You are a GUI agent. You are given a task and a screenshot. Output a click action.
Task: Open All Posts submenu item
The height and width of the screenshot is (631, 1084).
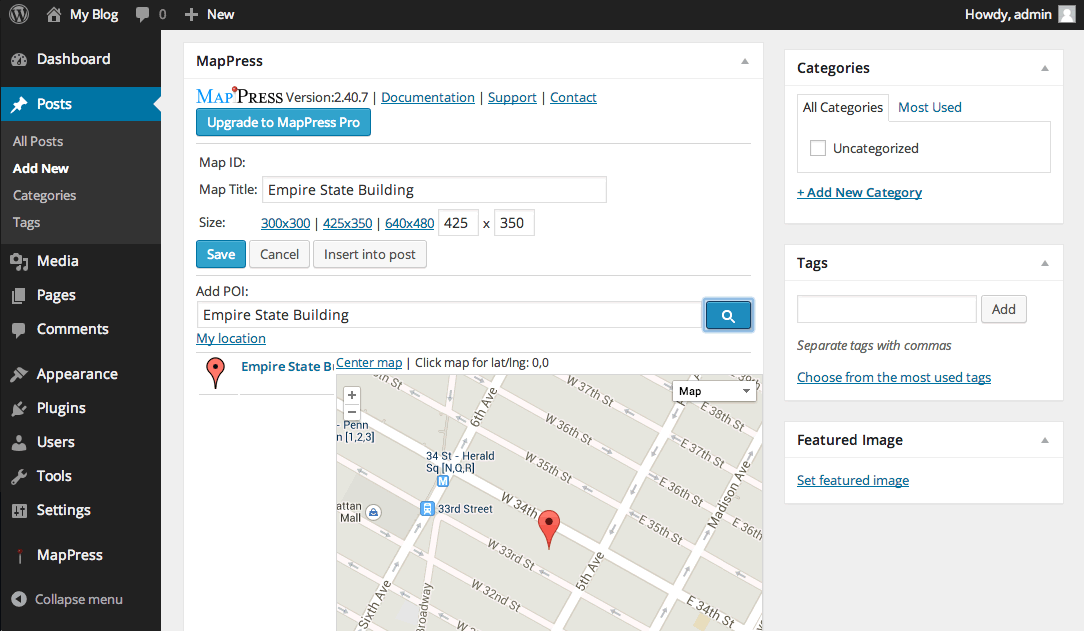[38, 141]
